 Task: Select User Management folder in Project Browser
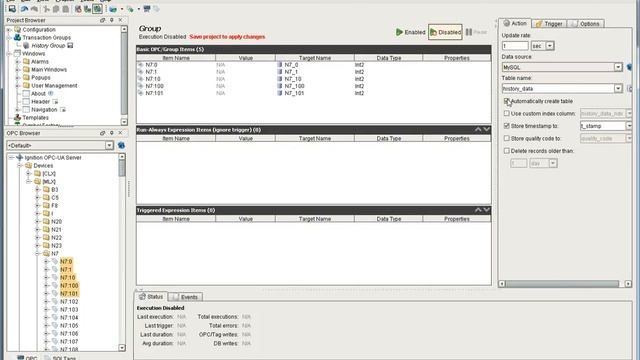[54, 85]
